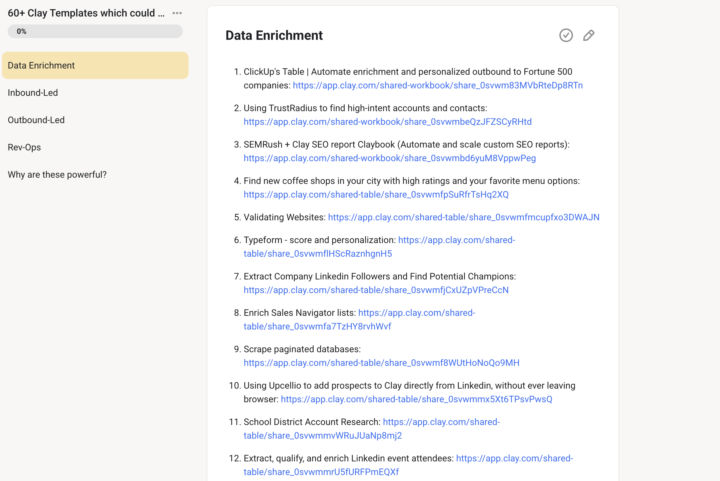Click the text 'Using TrustRadius to find high-intent accounts'
Image resolution: width=720 pixels, height=481 pixels.
[x=336, y=108]
